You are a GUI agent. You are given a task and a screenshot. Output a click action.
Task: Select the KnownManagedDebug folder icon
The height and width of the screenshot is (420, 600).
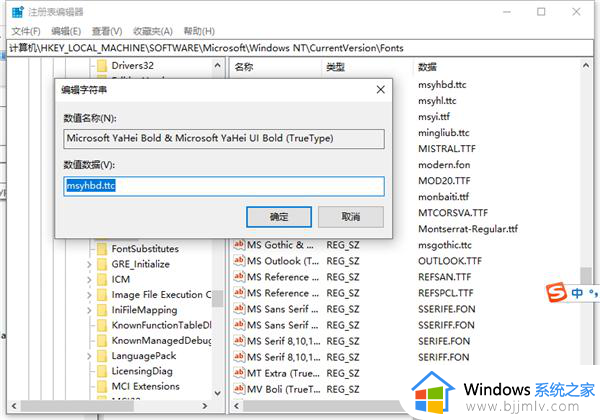click(x=102, y=341)
